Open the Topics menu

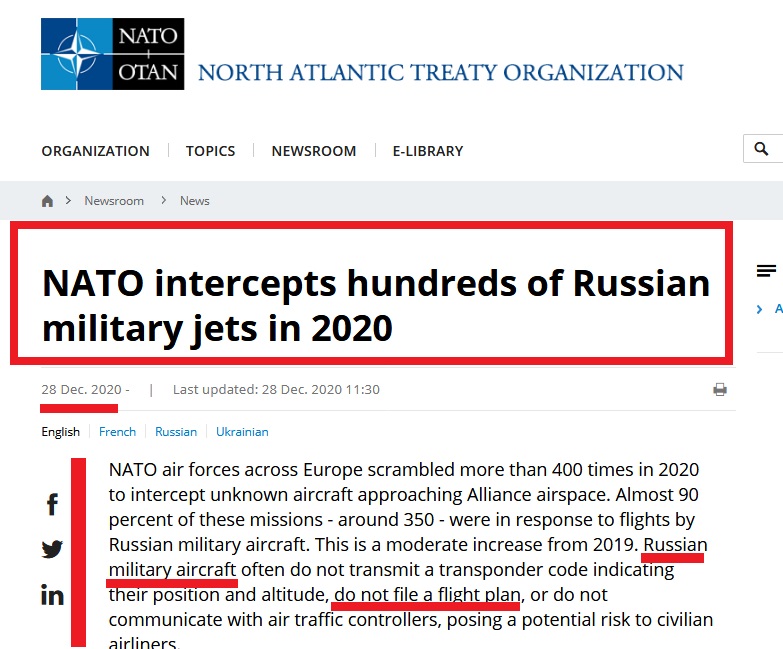210,151
